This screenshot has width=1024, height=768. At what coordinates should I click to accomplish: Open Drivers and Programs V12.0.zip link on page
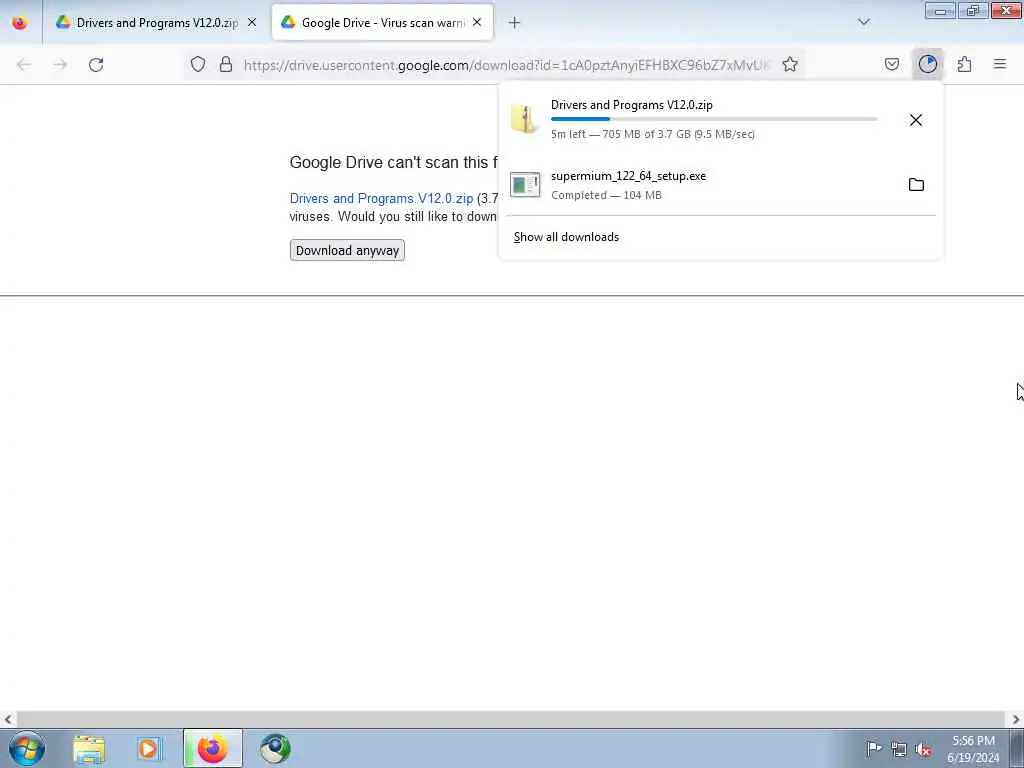pos(381,199)
